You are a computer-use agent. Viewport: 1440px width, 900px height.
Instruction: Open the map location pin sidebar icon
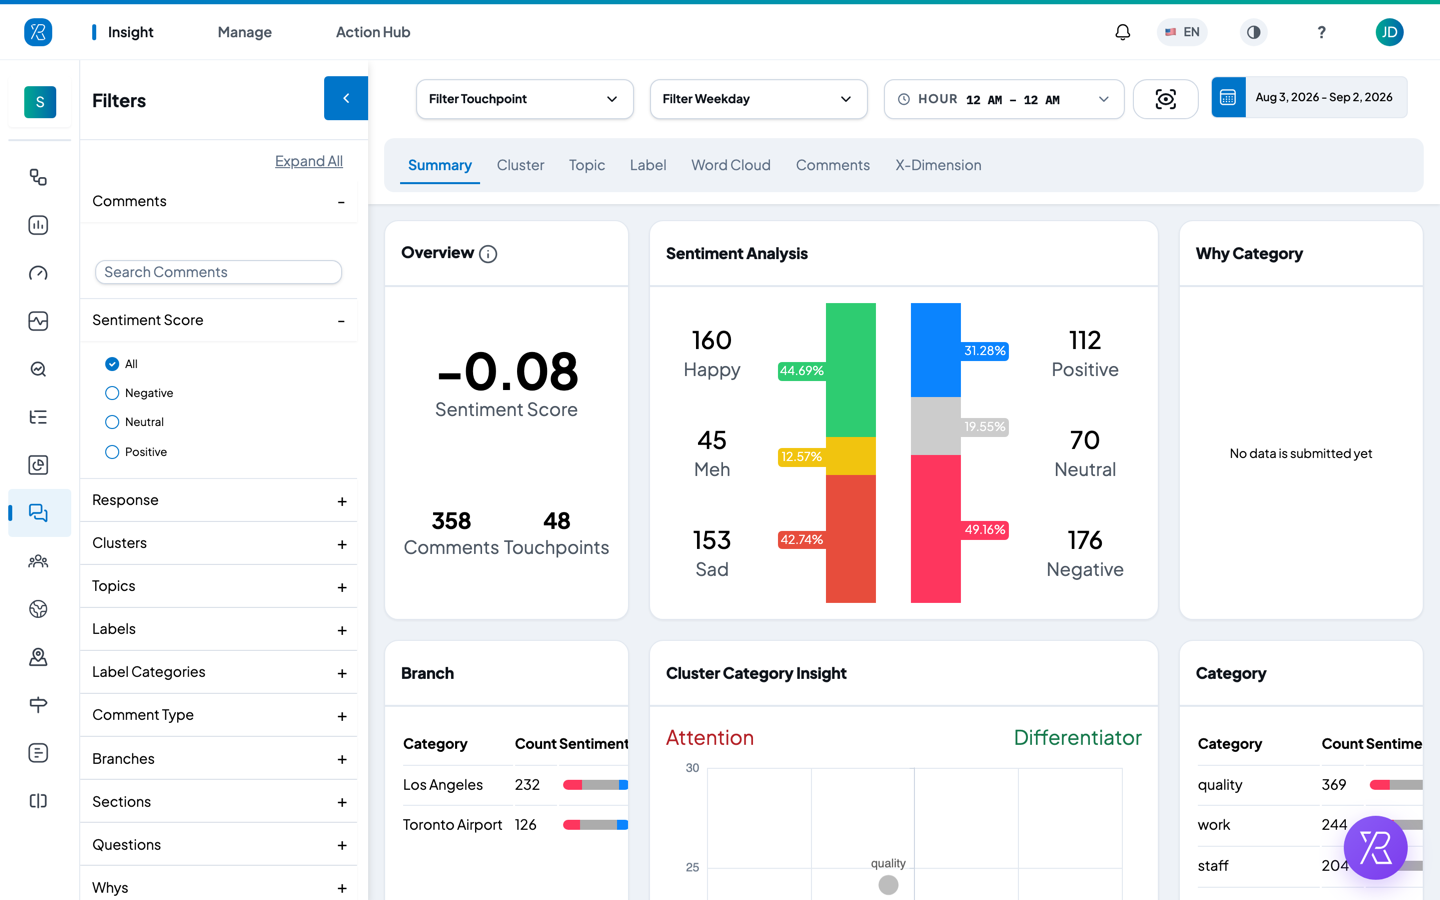[x=38, y=657]
